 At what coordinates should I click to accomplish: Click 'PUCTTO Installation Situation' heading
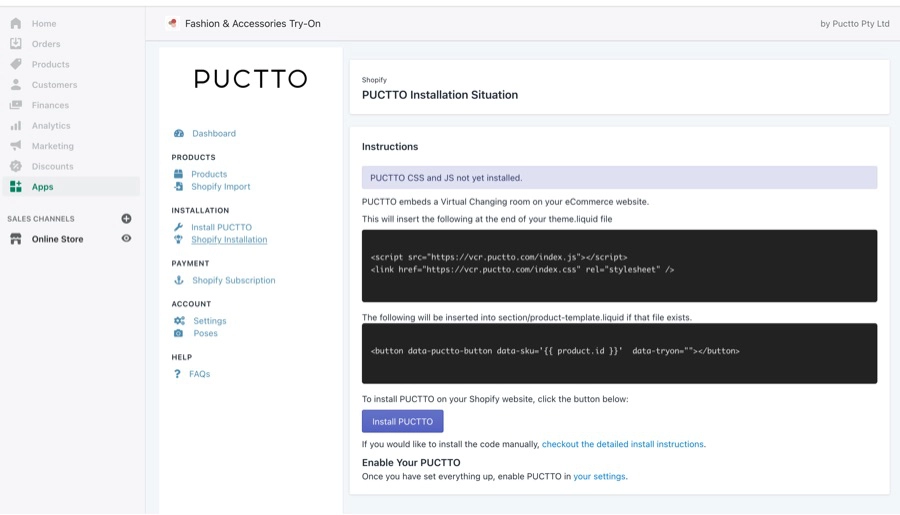[440, 95]
